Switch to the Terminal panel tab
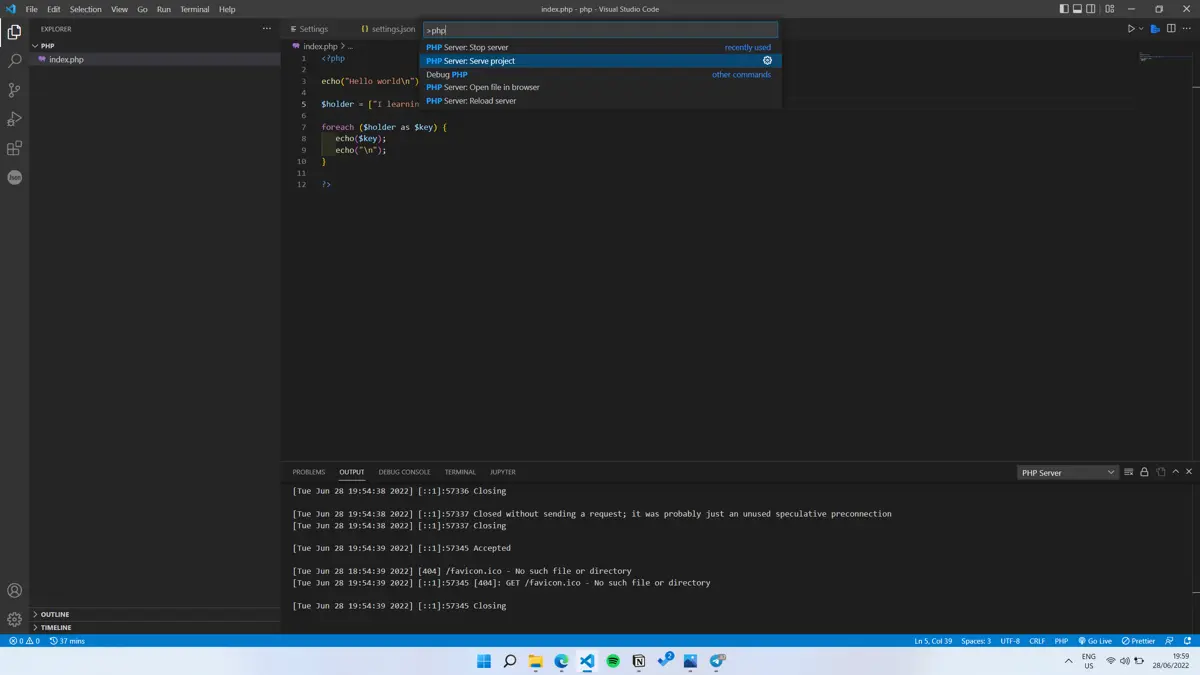This screenshot has width=1200, height=675. pyautogui.click(x=460, y=472)
